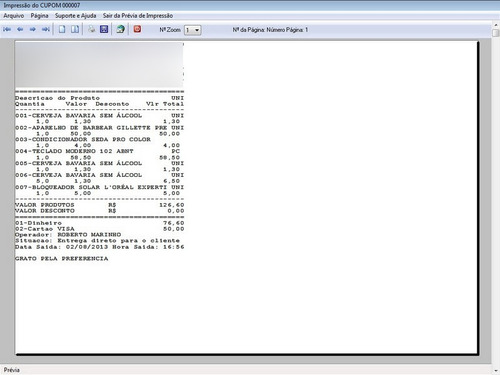Click the receipt header logo area
Viewport: 500px width, 375px height.
tap(99, 64)
